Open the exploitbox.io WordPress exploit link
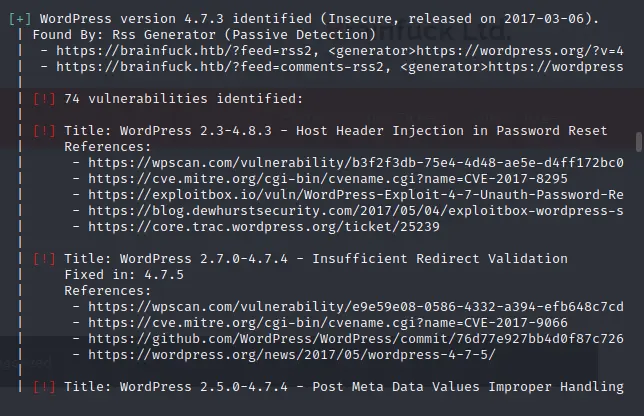Viewport: 644px width, 416px height. point(356,195)
